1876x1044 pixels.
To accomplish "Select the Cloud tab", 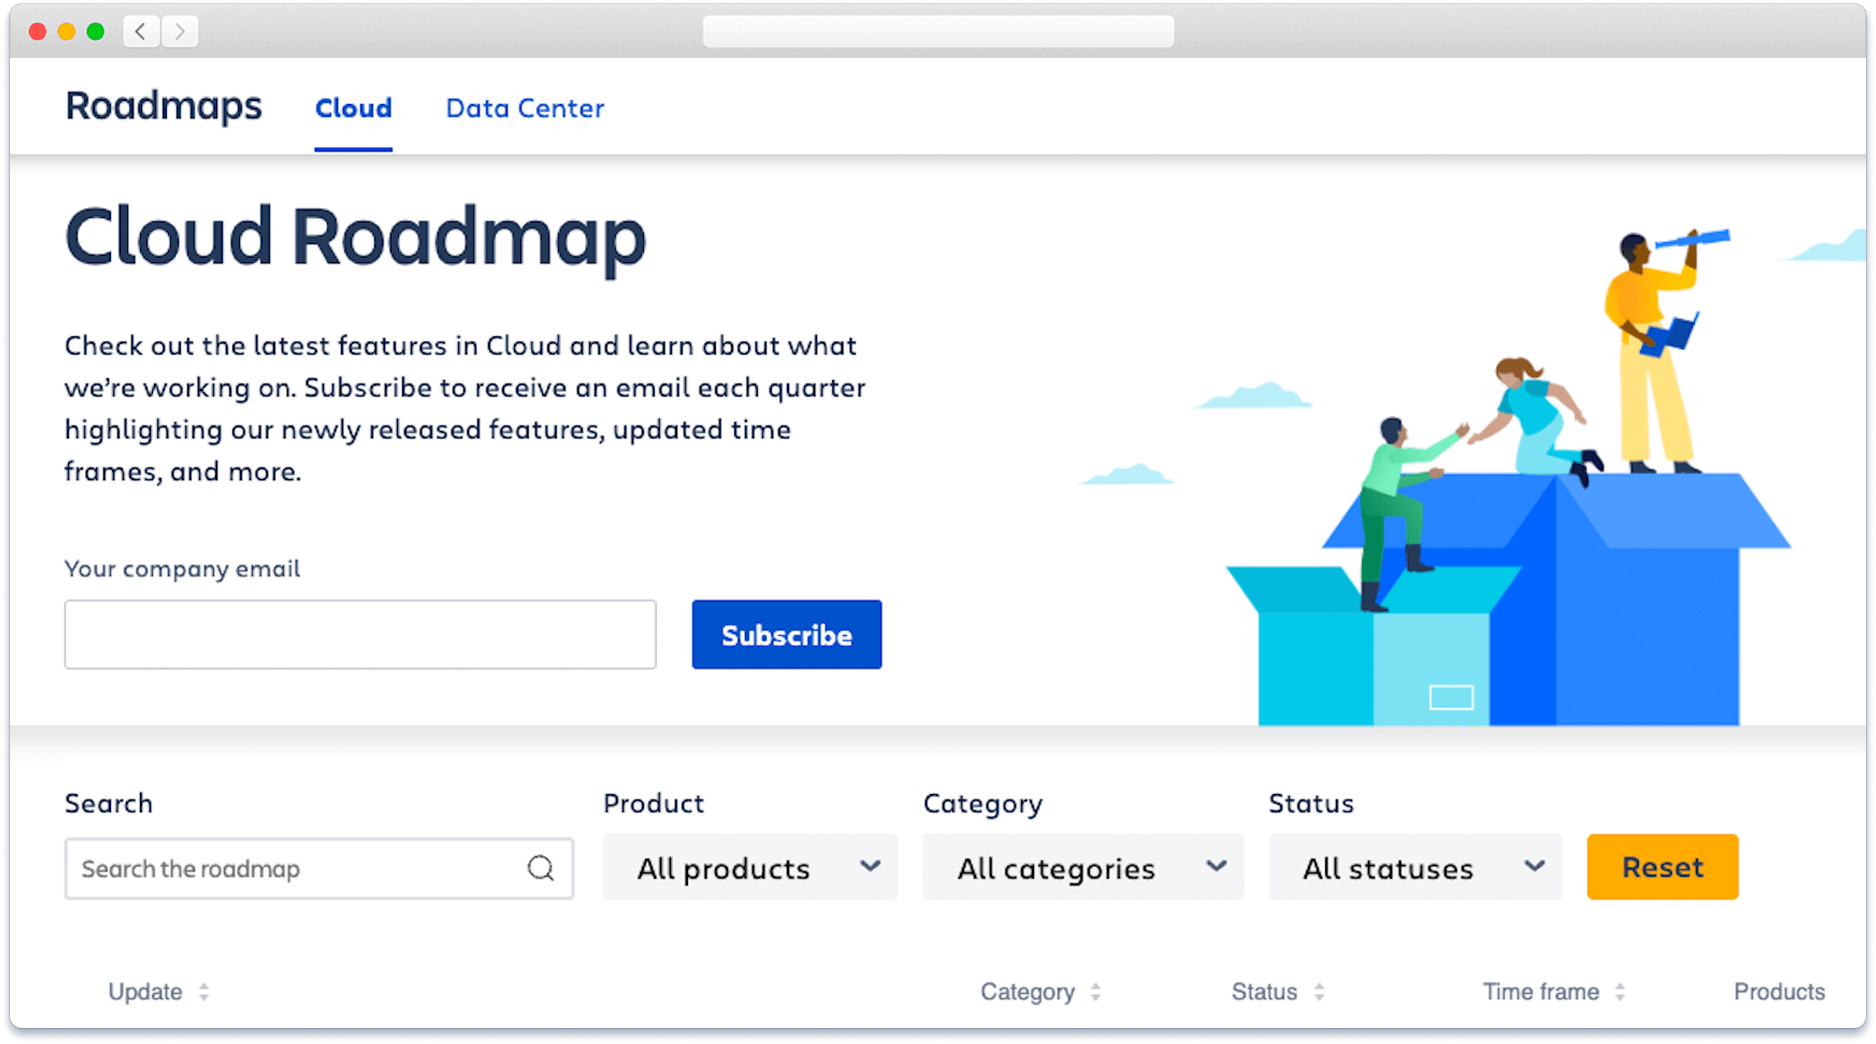I will point(352,108).
